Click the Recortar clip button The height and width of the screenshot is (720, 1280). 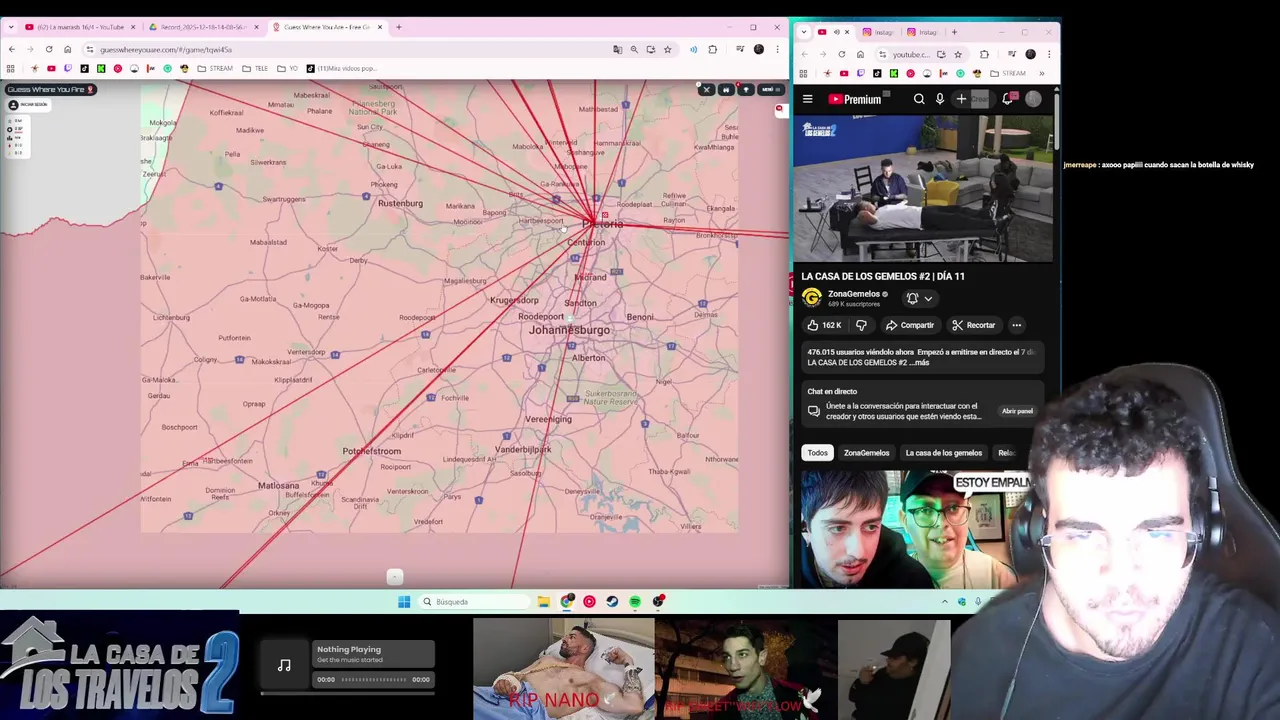pos(973,325)
